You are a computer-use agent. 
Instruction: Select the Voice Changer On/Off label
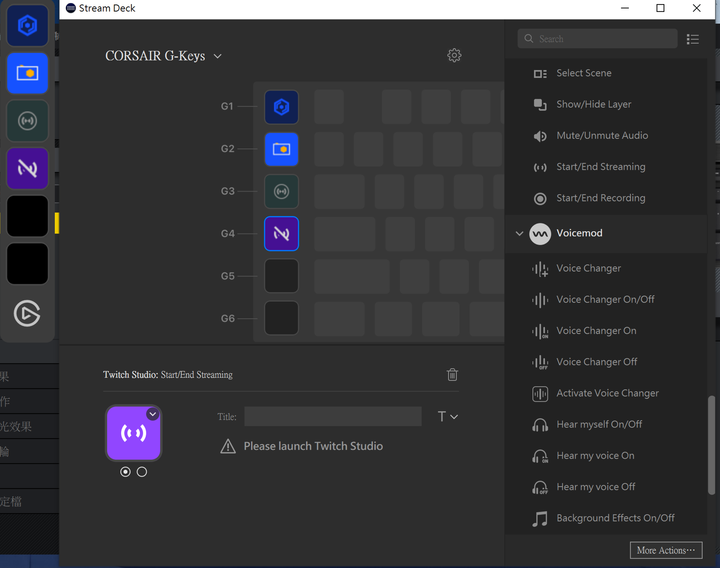(605, 299)
